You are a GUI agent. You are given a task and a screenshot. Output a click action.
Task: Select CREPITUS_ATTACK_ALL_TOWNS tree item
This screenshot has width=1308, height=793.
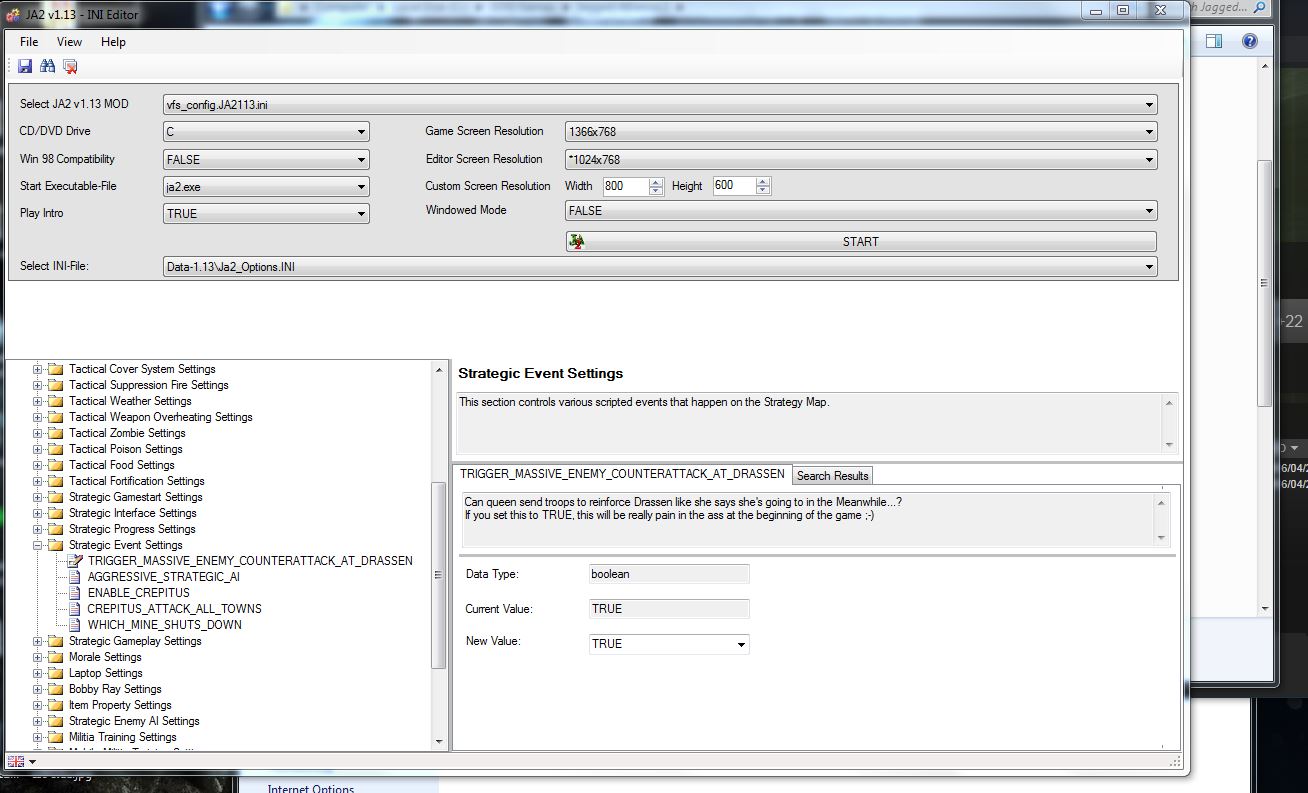(x=175, y=609)
